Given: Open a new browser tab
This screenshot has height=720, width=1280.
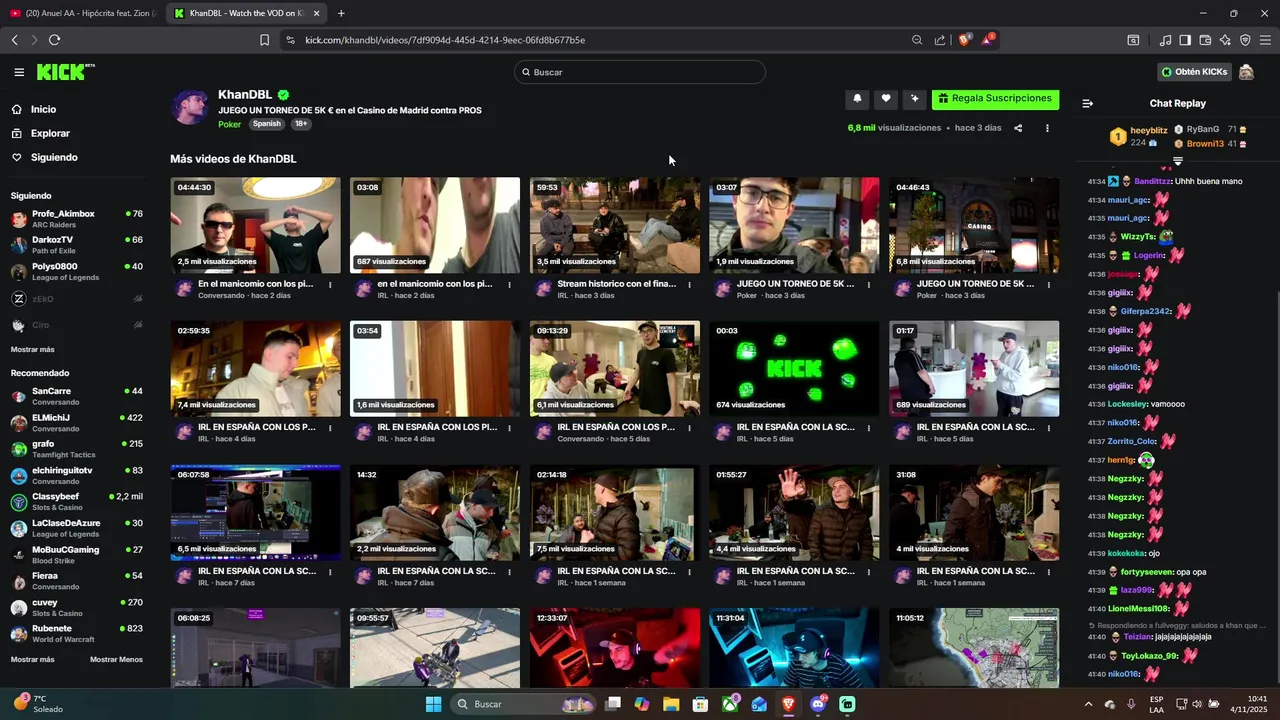Looking at the screenshot, I should (341, 13).
